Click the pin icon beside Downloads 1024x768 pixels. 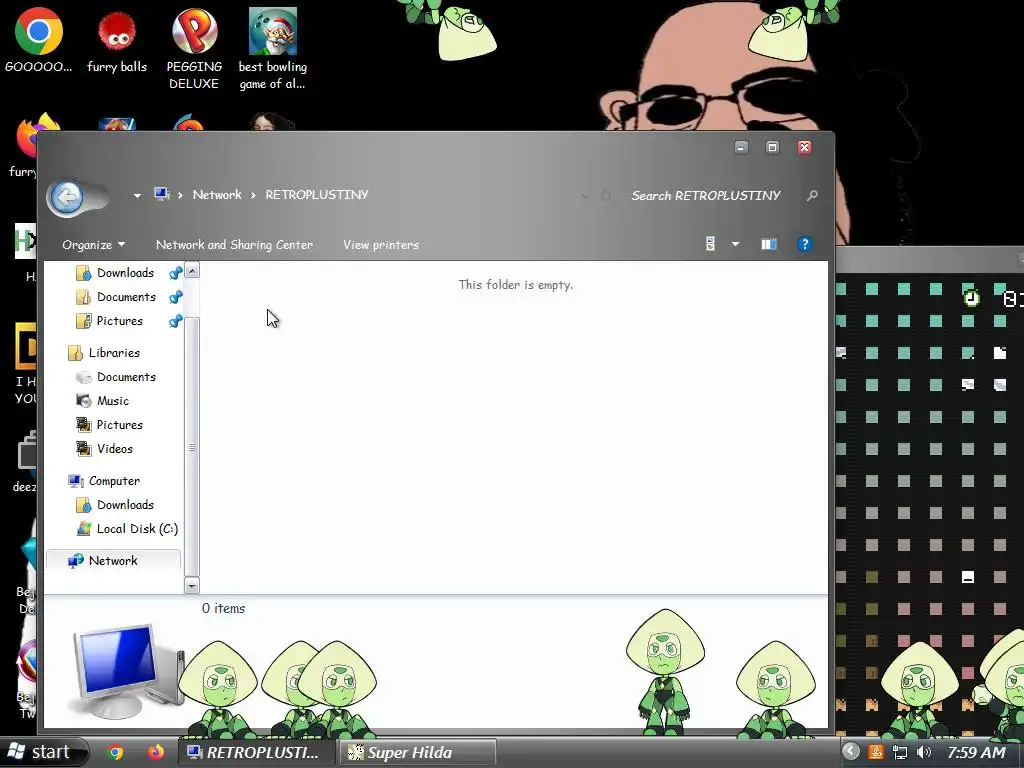point(175,273)
